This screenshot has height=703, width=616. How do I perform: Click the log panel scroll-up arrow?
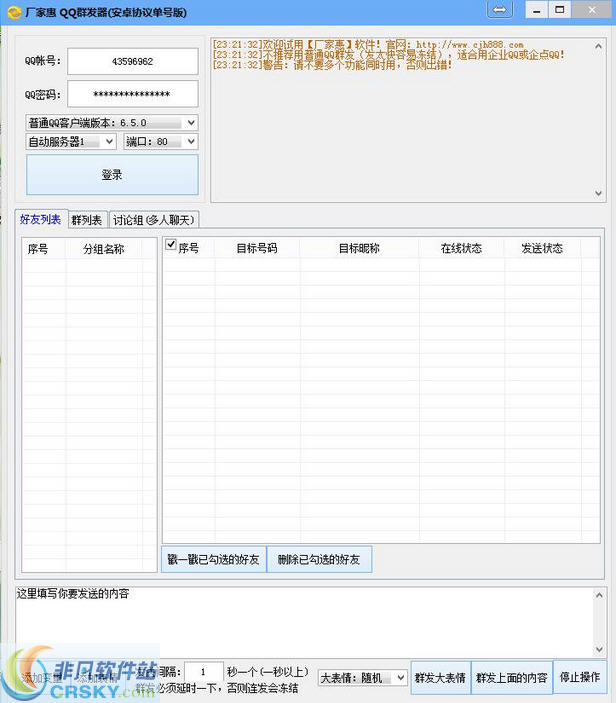tap(599, 46)
